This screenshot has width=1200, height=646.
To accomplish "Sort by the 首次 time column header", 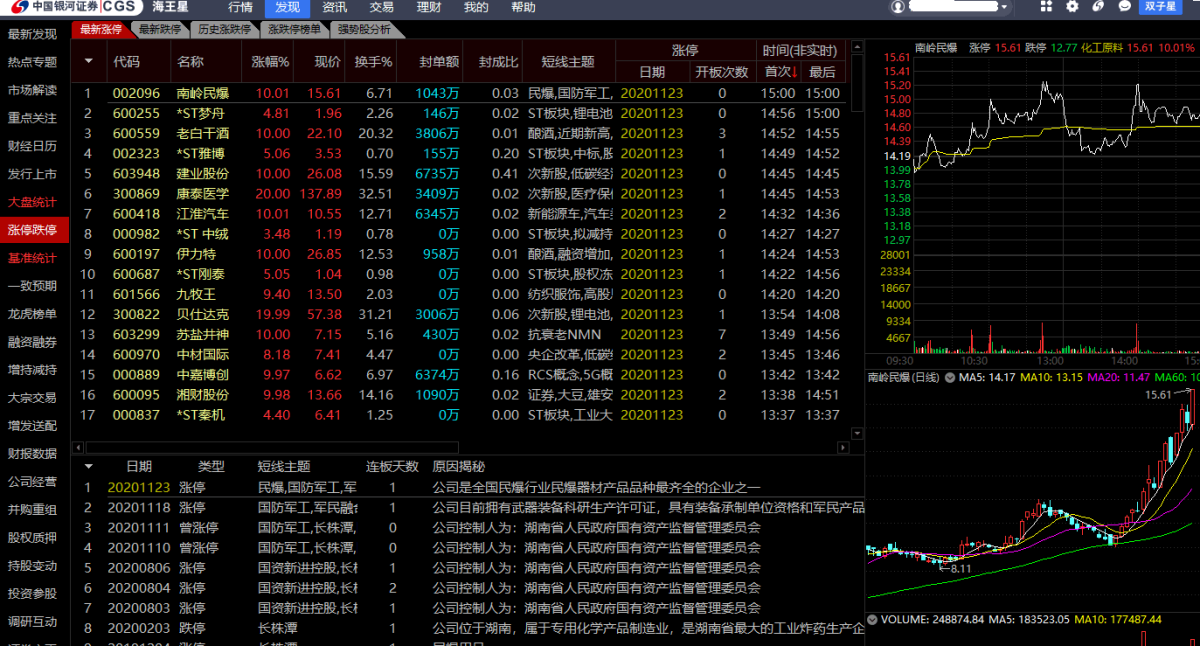I will 780,72.
